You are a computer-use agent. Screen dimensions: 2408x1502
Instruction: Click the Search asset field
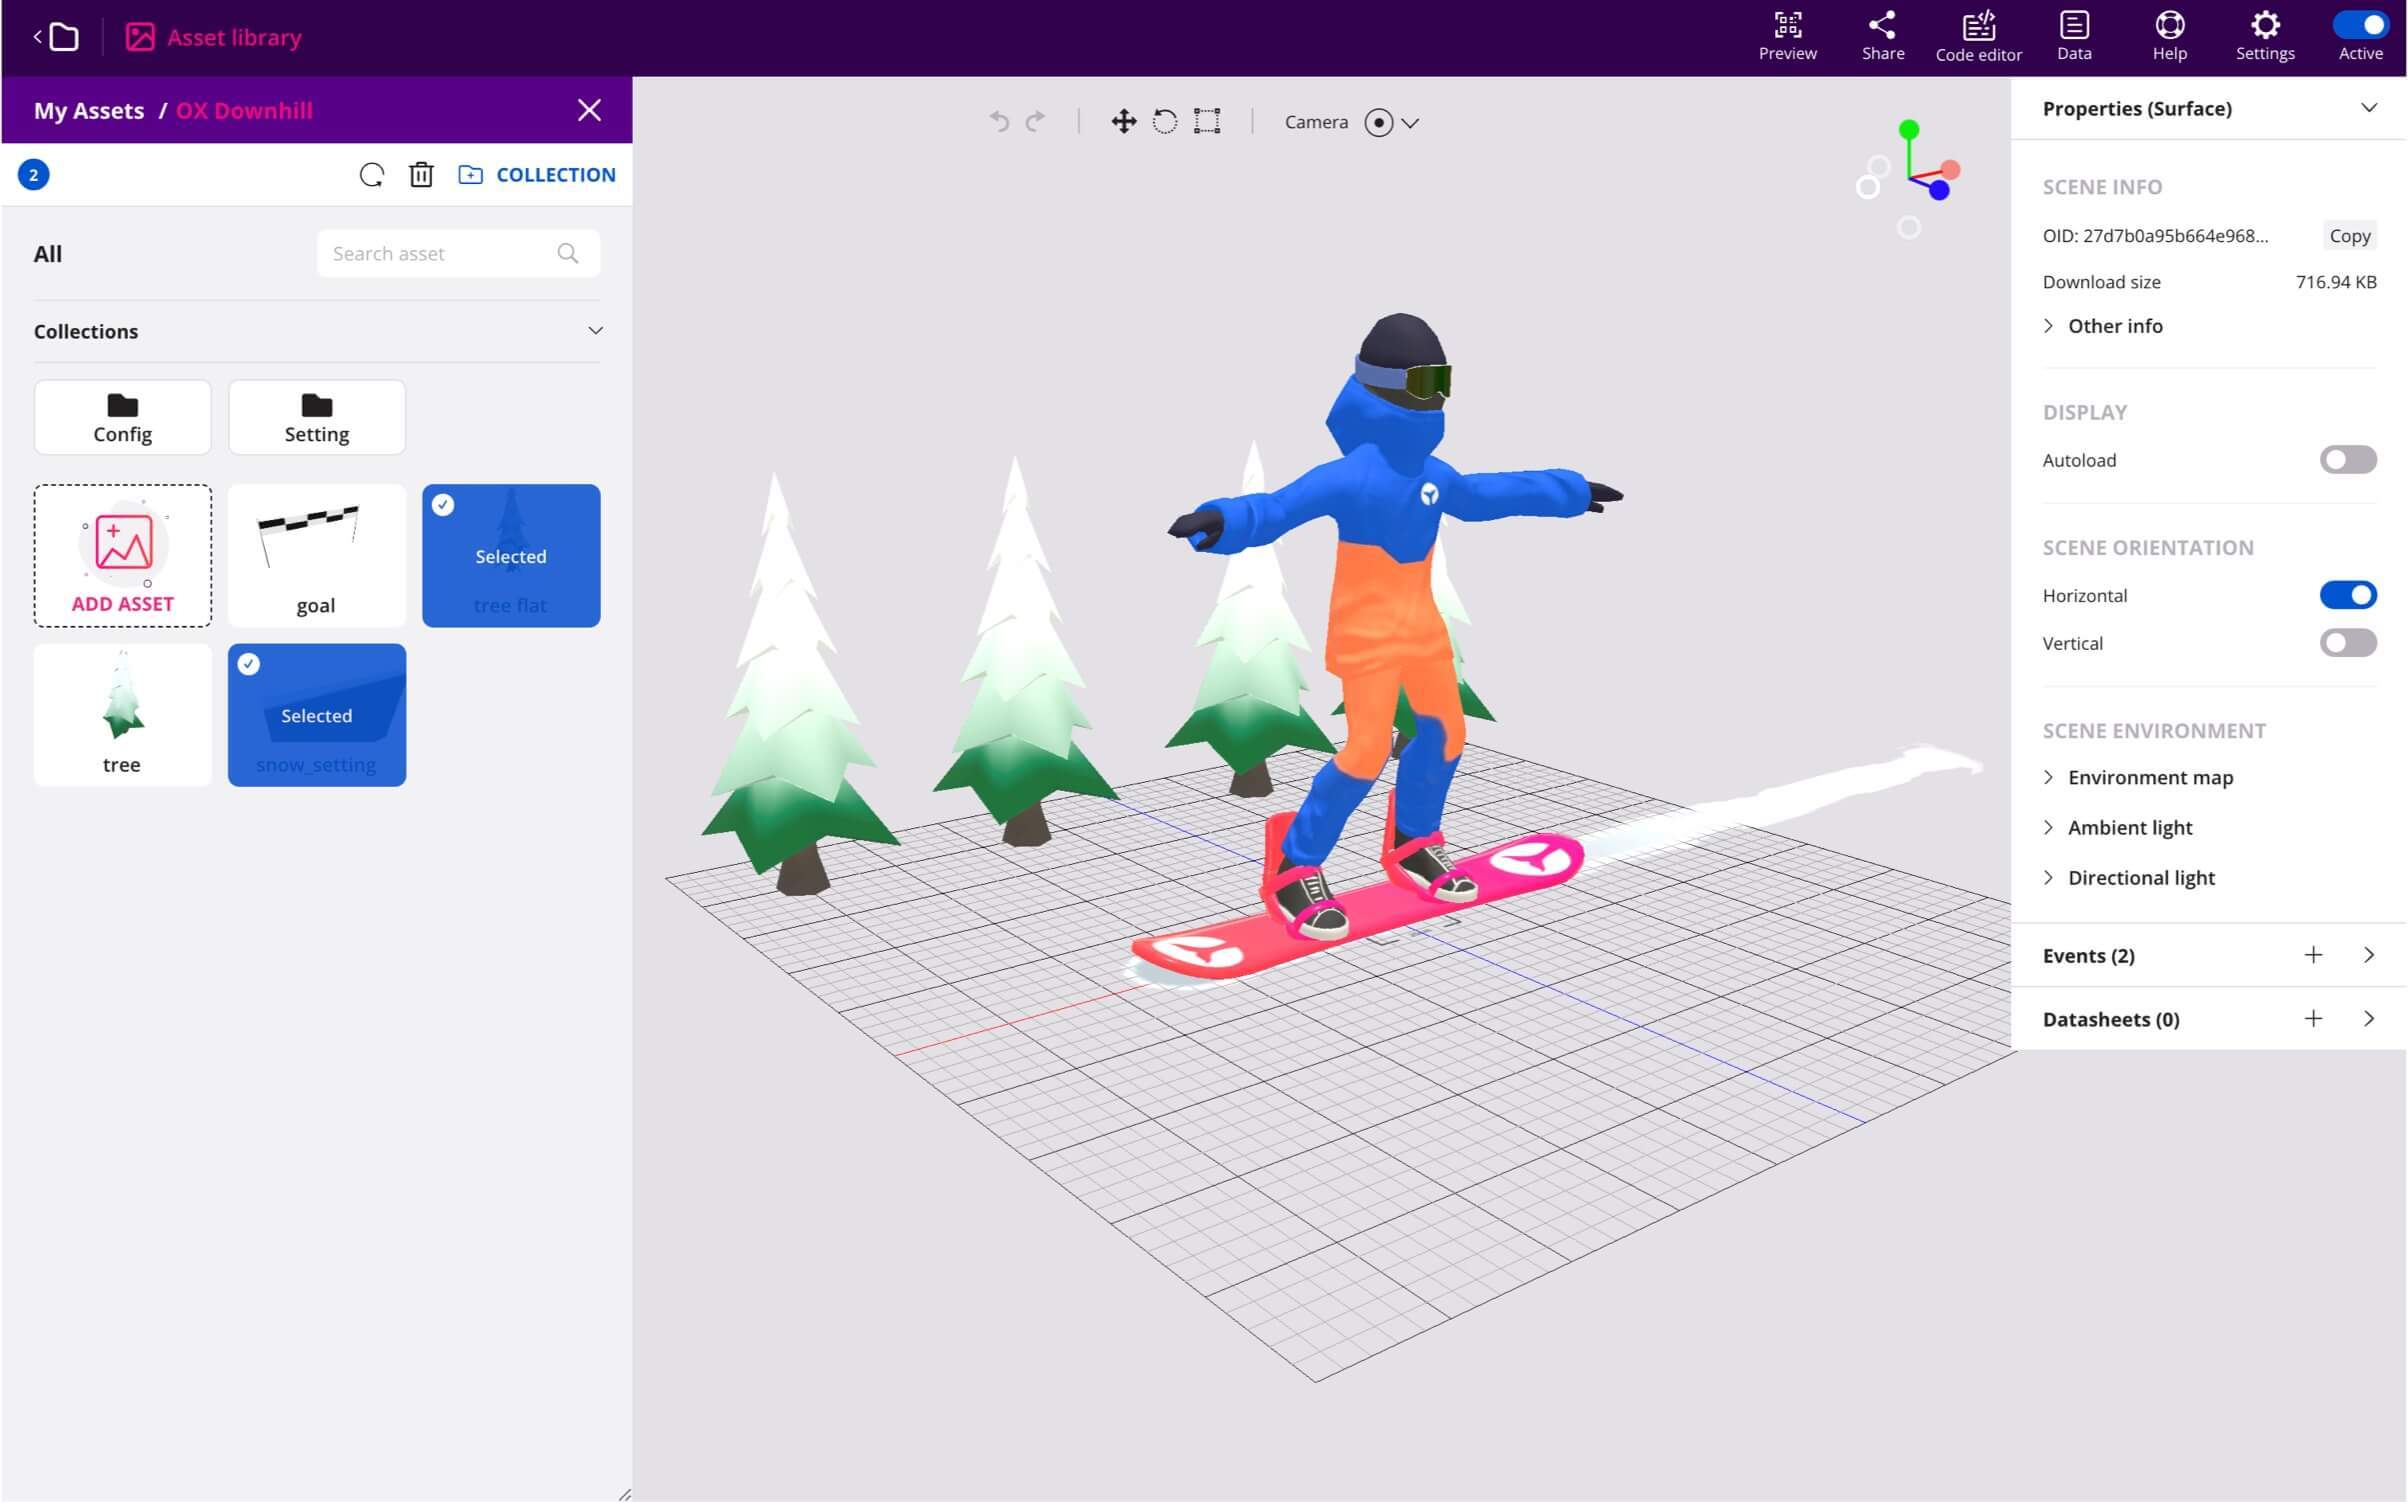458,253
